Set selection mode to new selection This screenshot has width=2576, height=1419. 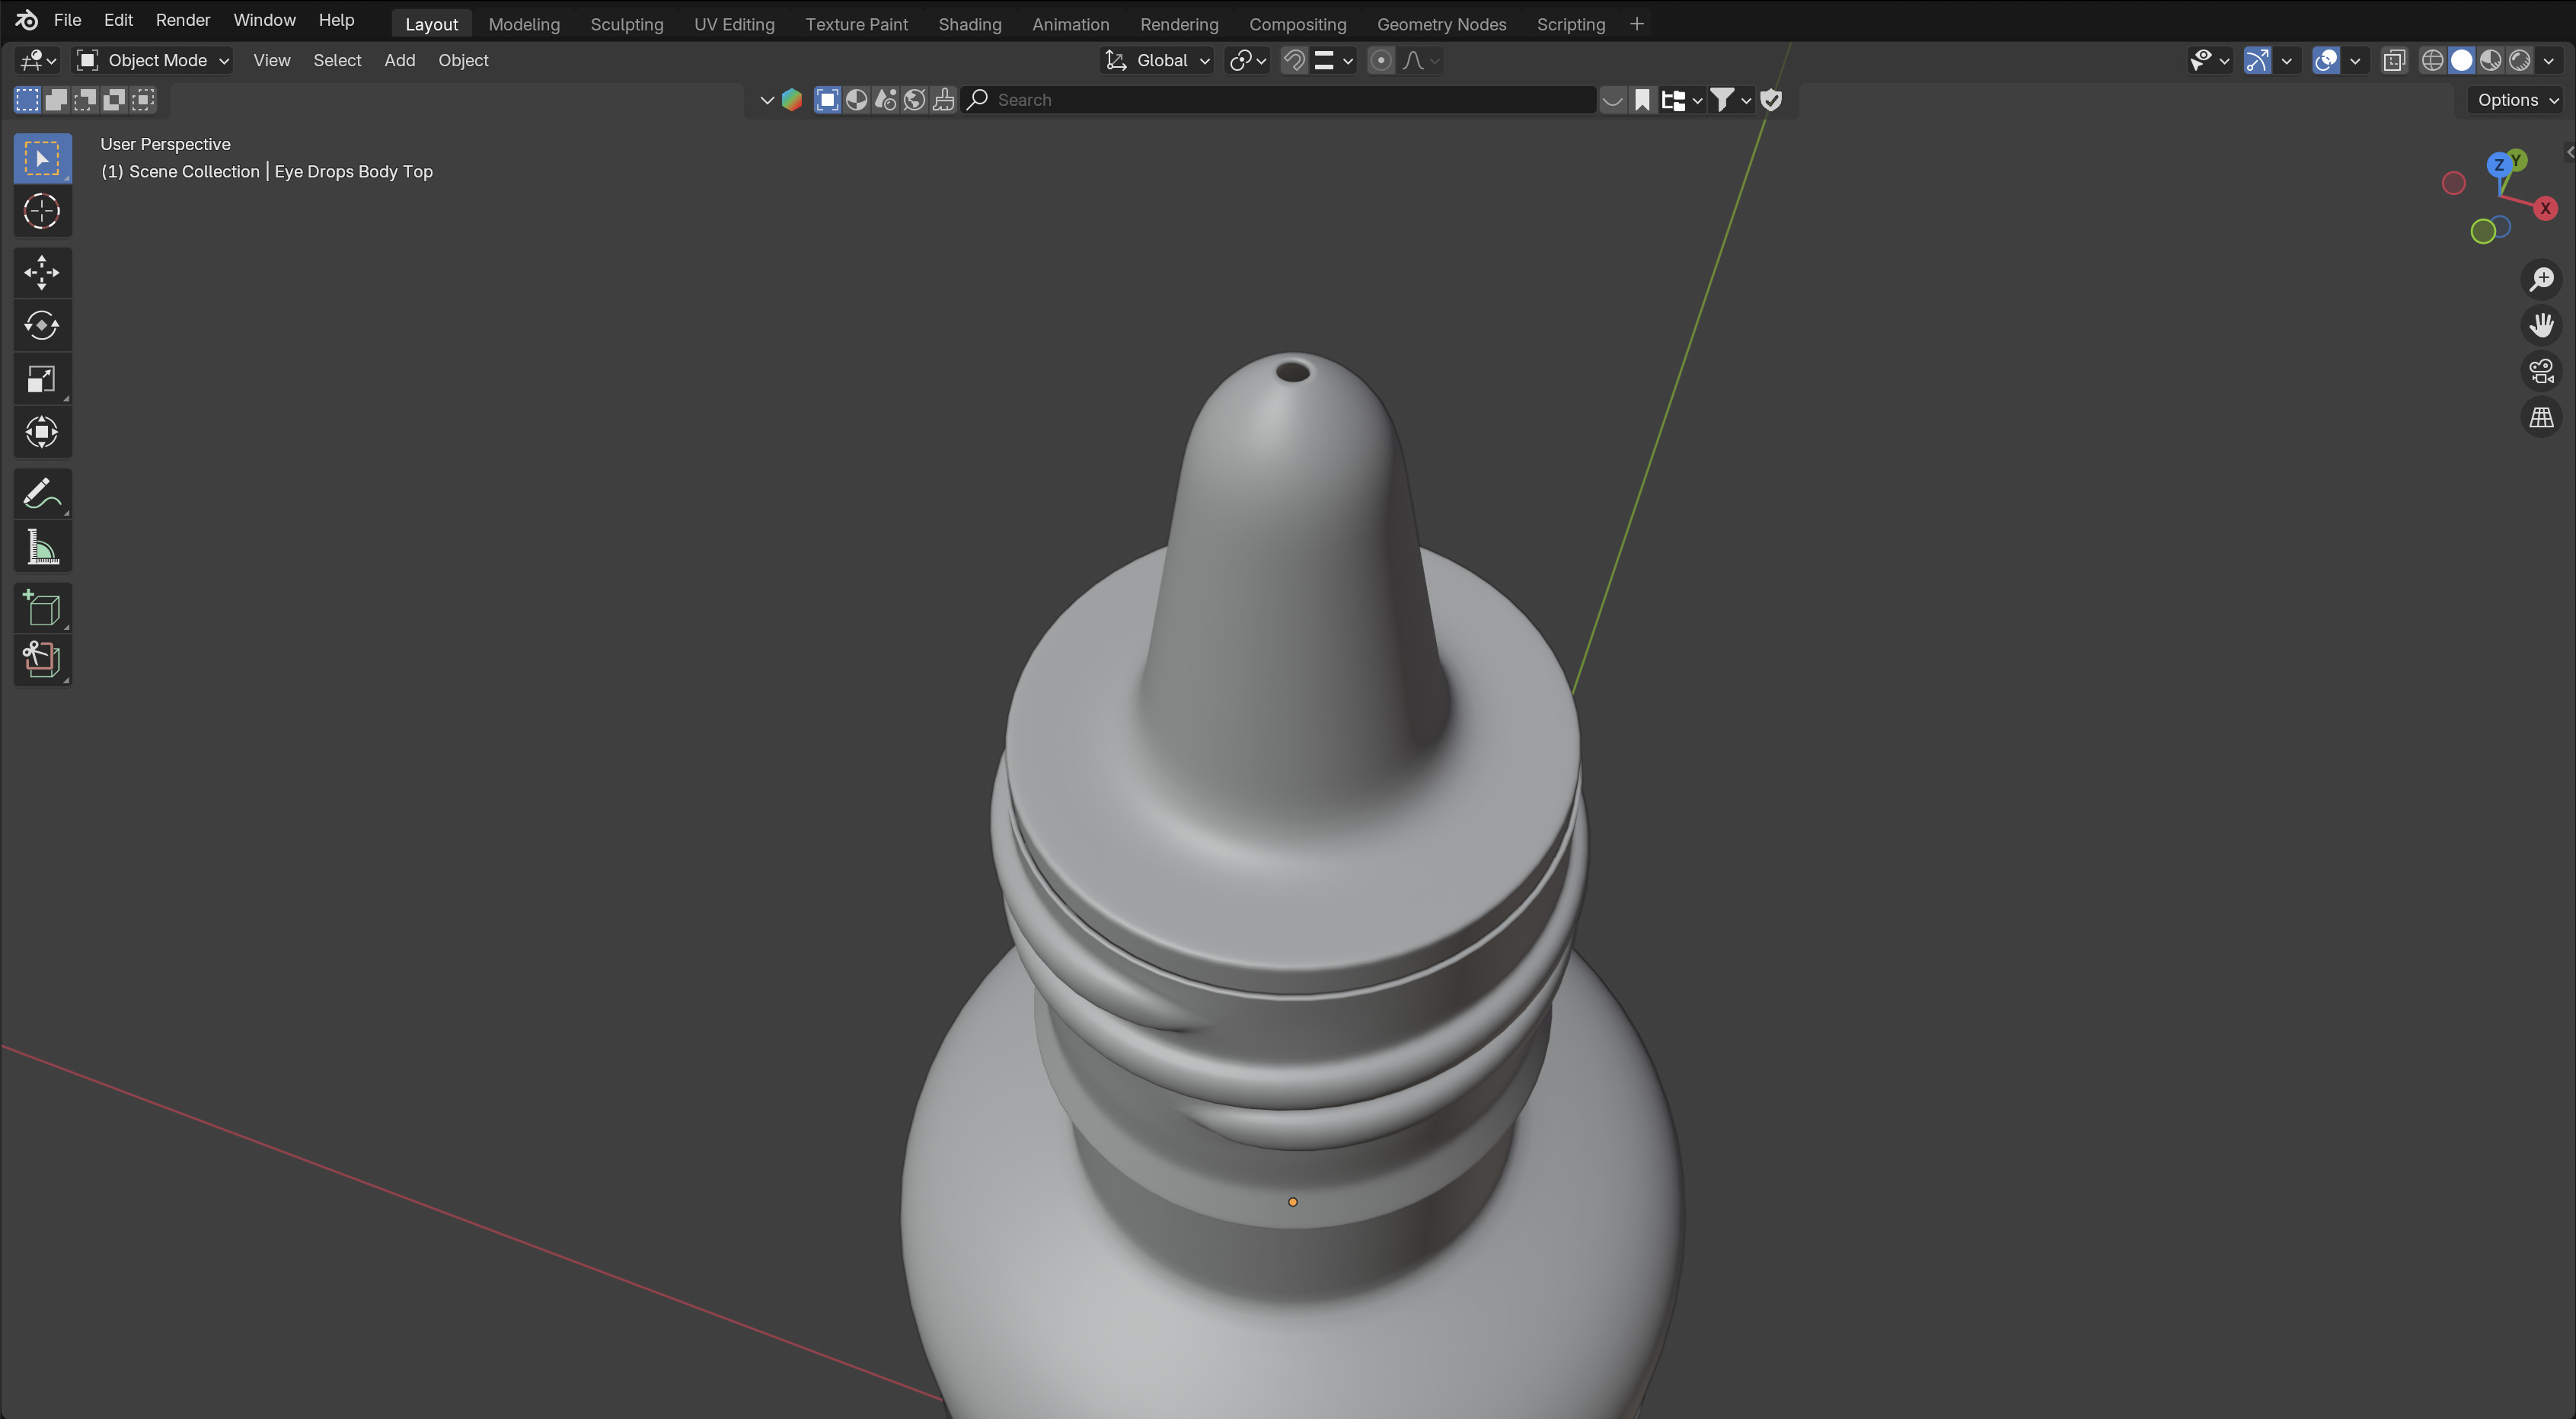click(27, 99)
